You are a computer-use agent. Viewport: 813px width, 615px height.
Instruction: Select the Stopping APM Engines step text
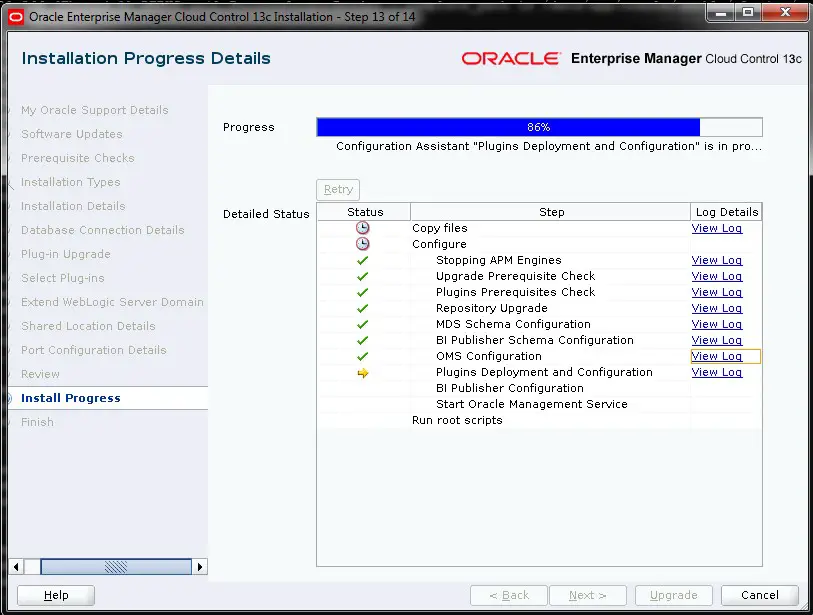499,260
